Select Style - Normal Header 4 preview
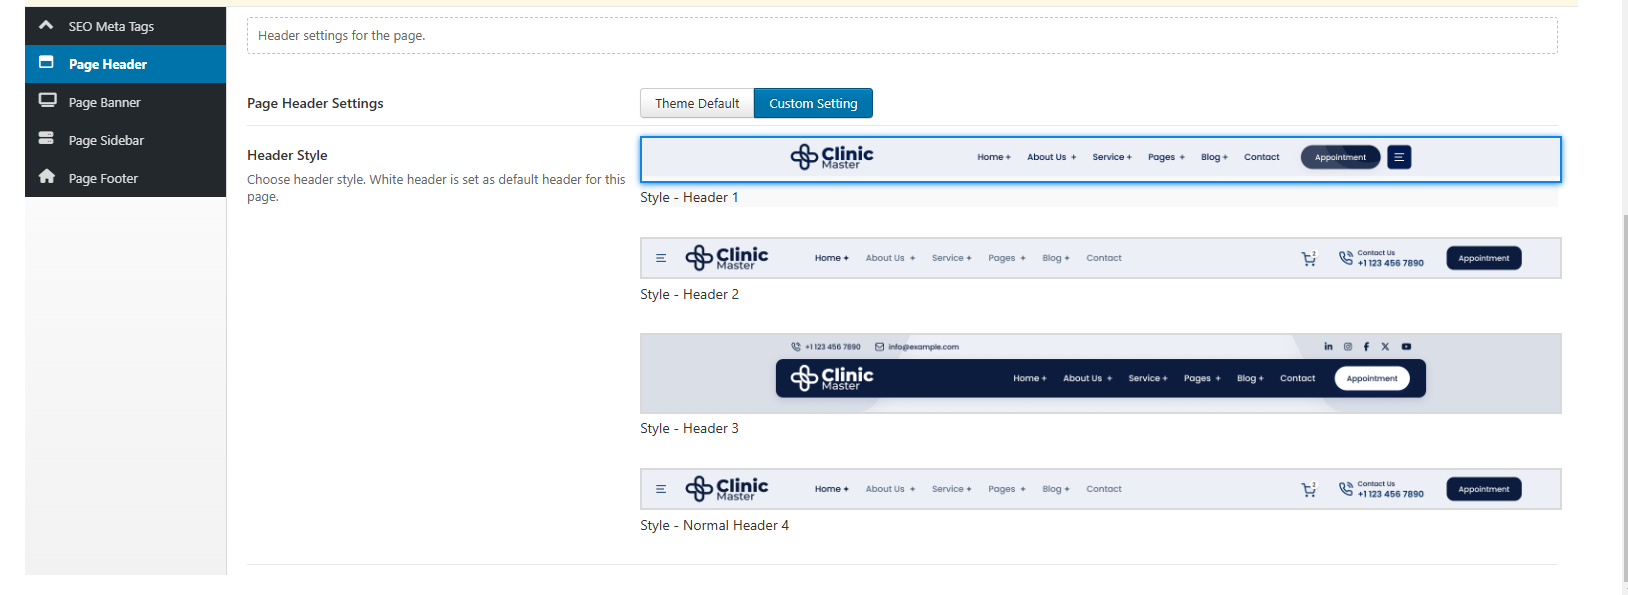The image size is (1628, 595). (x=1100, y=489)
